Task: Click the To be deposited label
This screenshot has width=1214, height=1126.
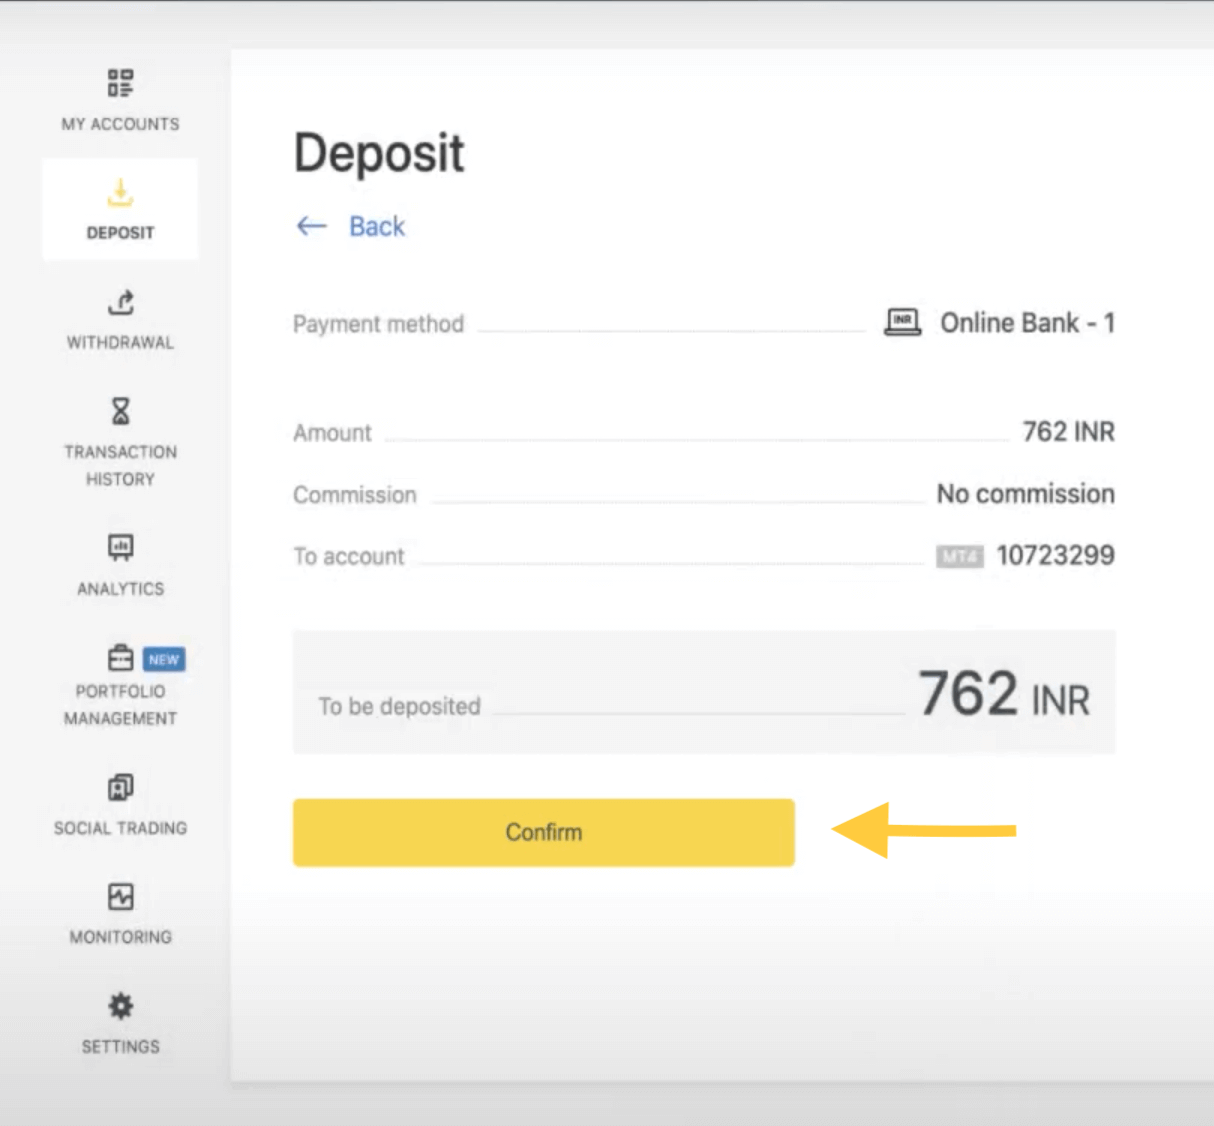Action: (x=399, y=706)
